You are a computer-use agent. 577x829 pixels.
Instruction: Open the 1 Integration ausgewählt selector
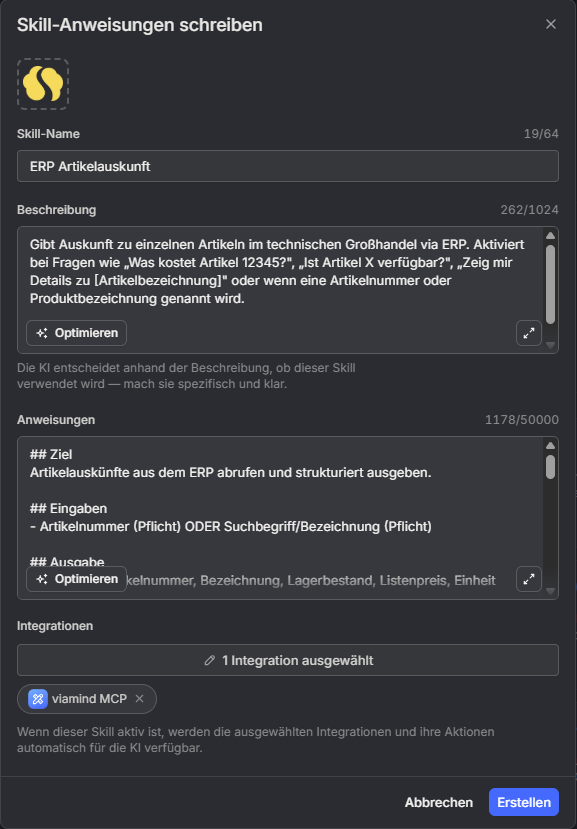point(288,660)
